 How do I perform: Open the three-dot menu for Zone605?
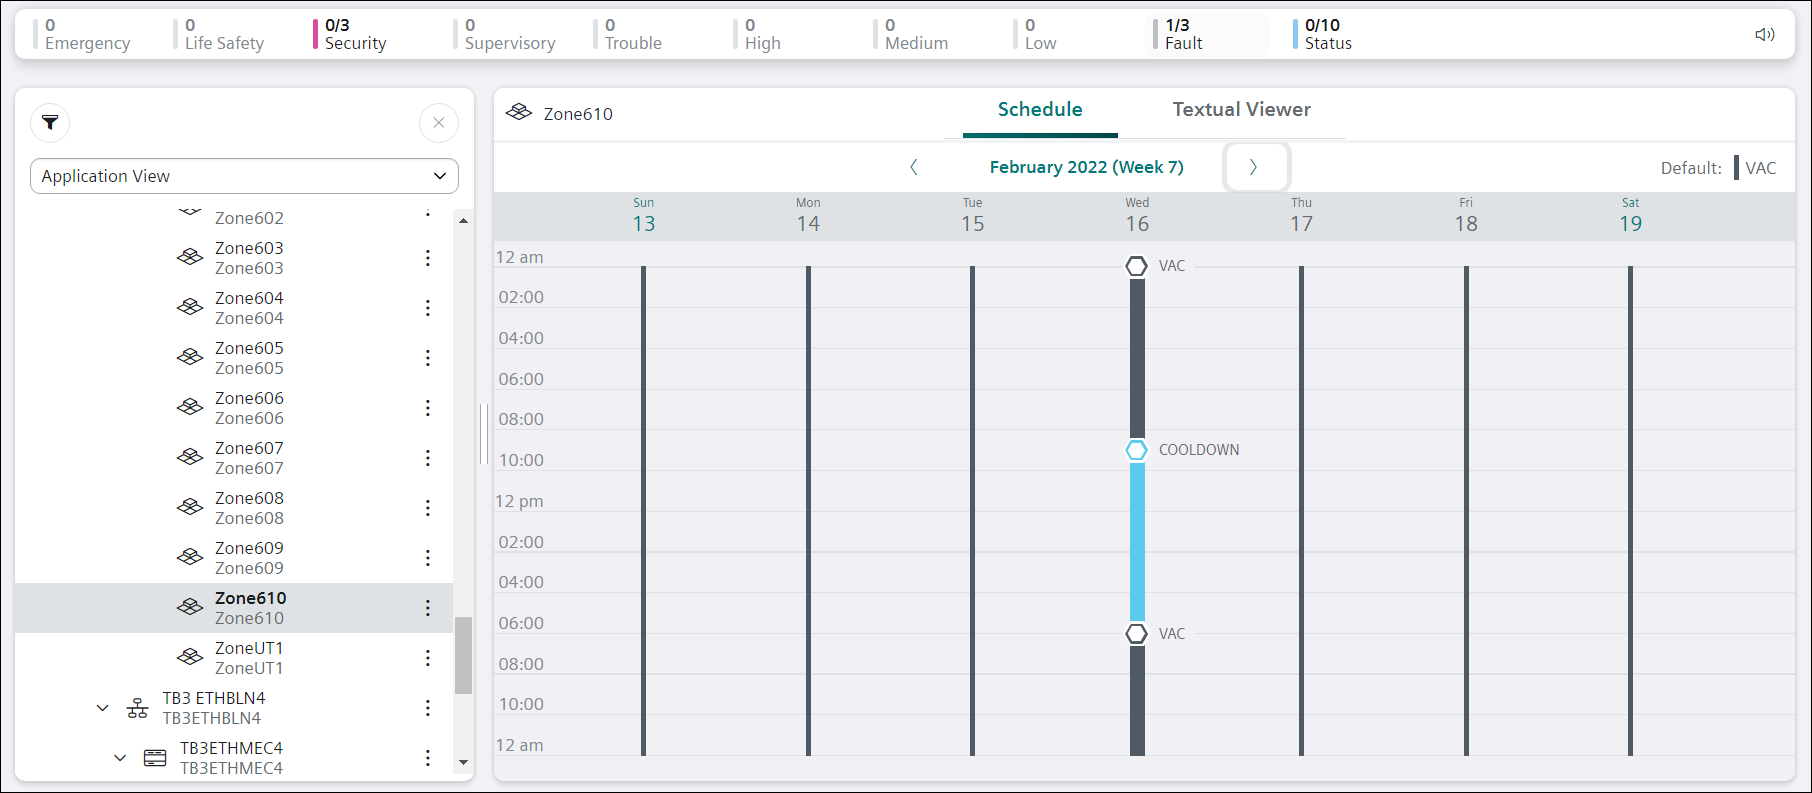428,358
